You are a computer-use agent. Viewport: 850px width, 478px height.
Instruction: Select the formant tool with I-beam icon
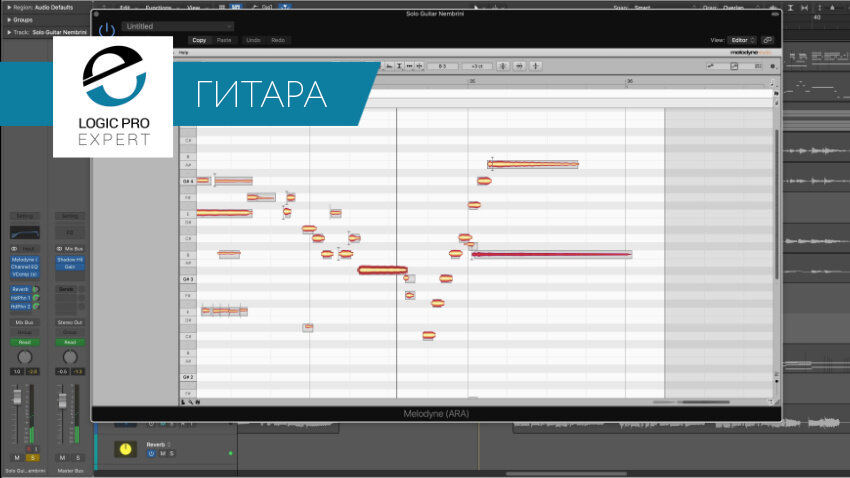[400, 66]
